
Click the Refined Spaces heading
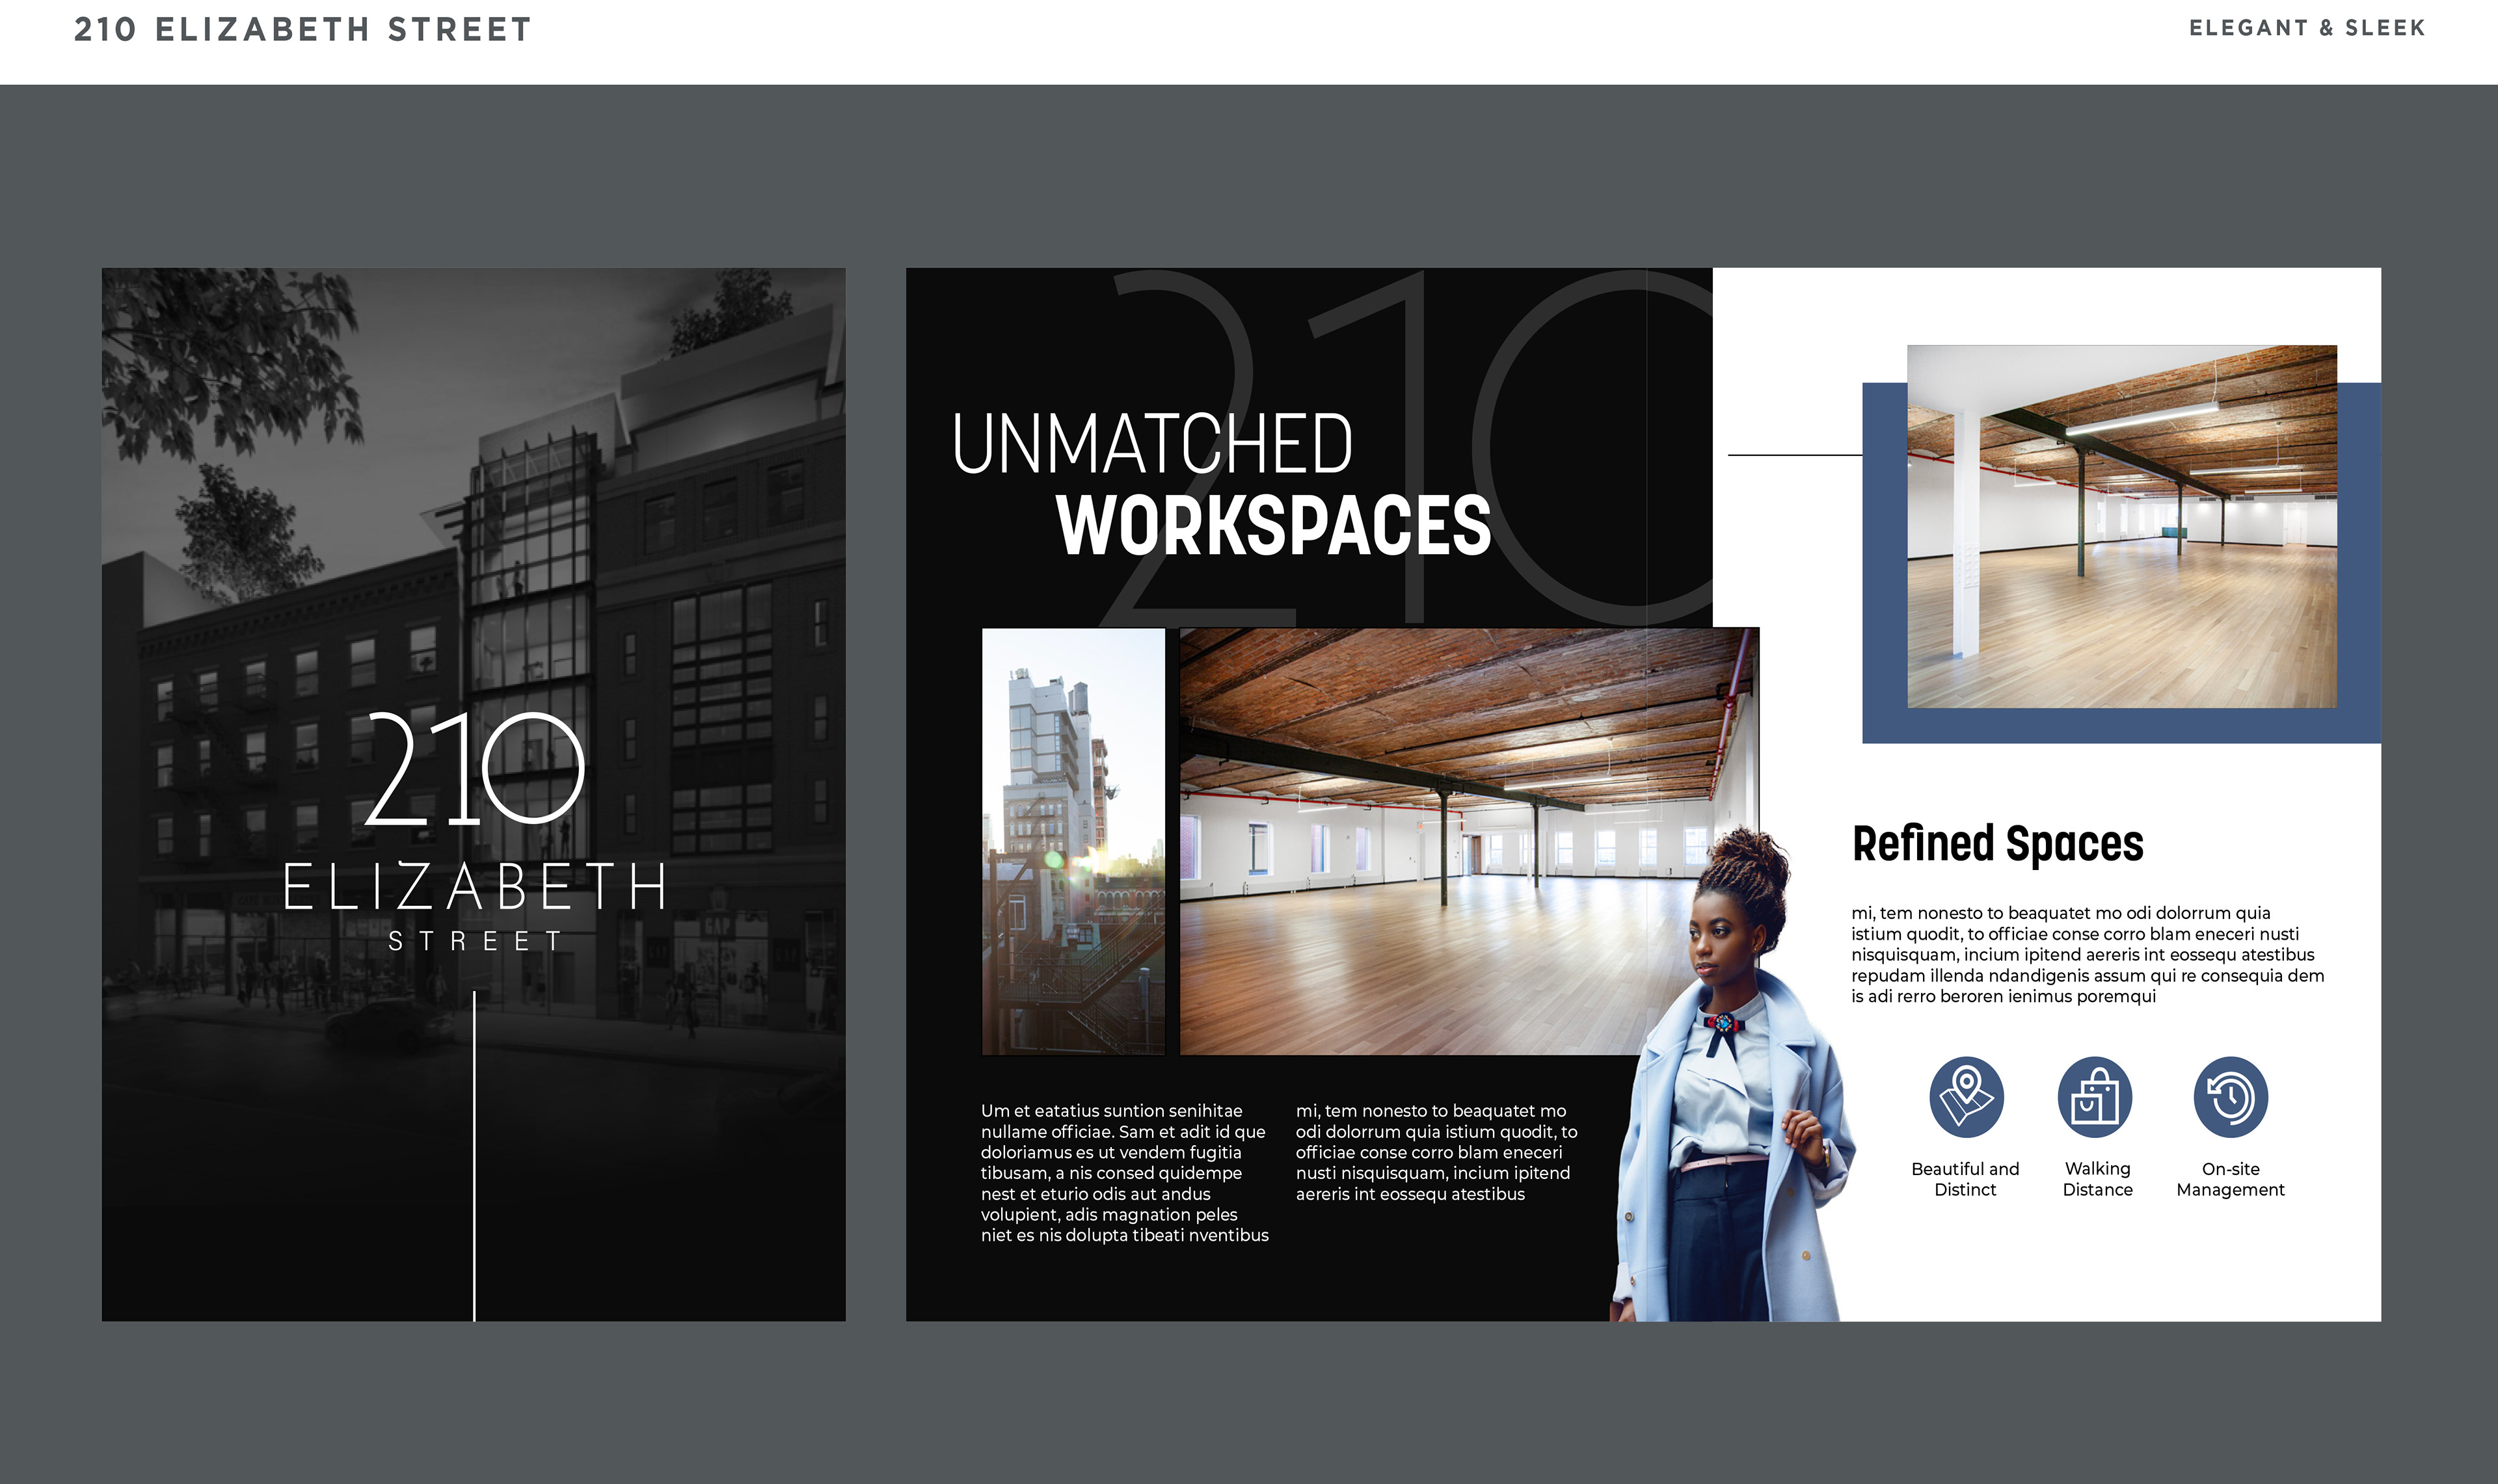pyautogui.click(x=1997, y=843)
